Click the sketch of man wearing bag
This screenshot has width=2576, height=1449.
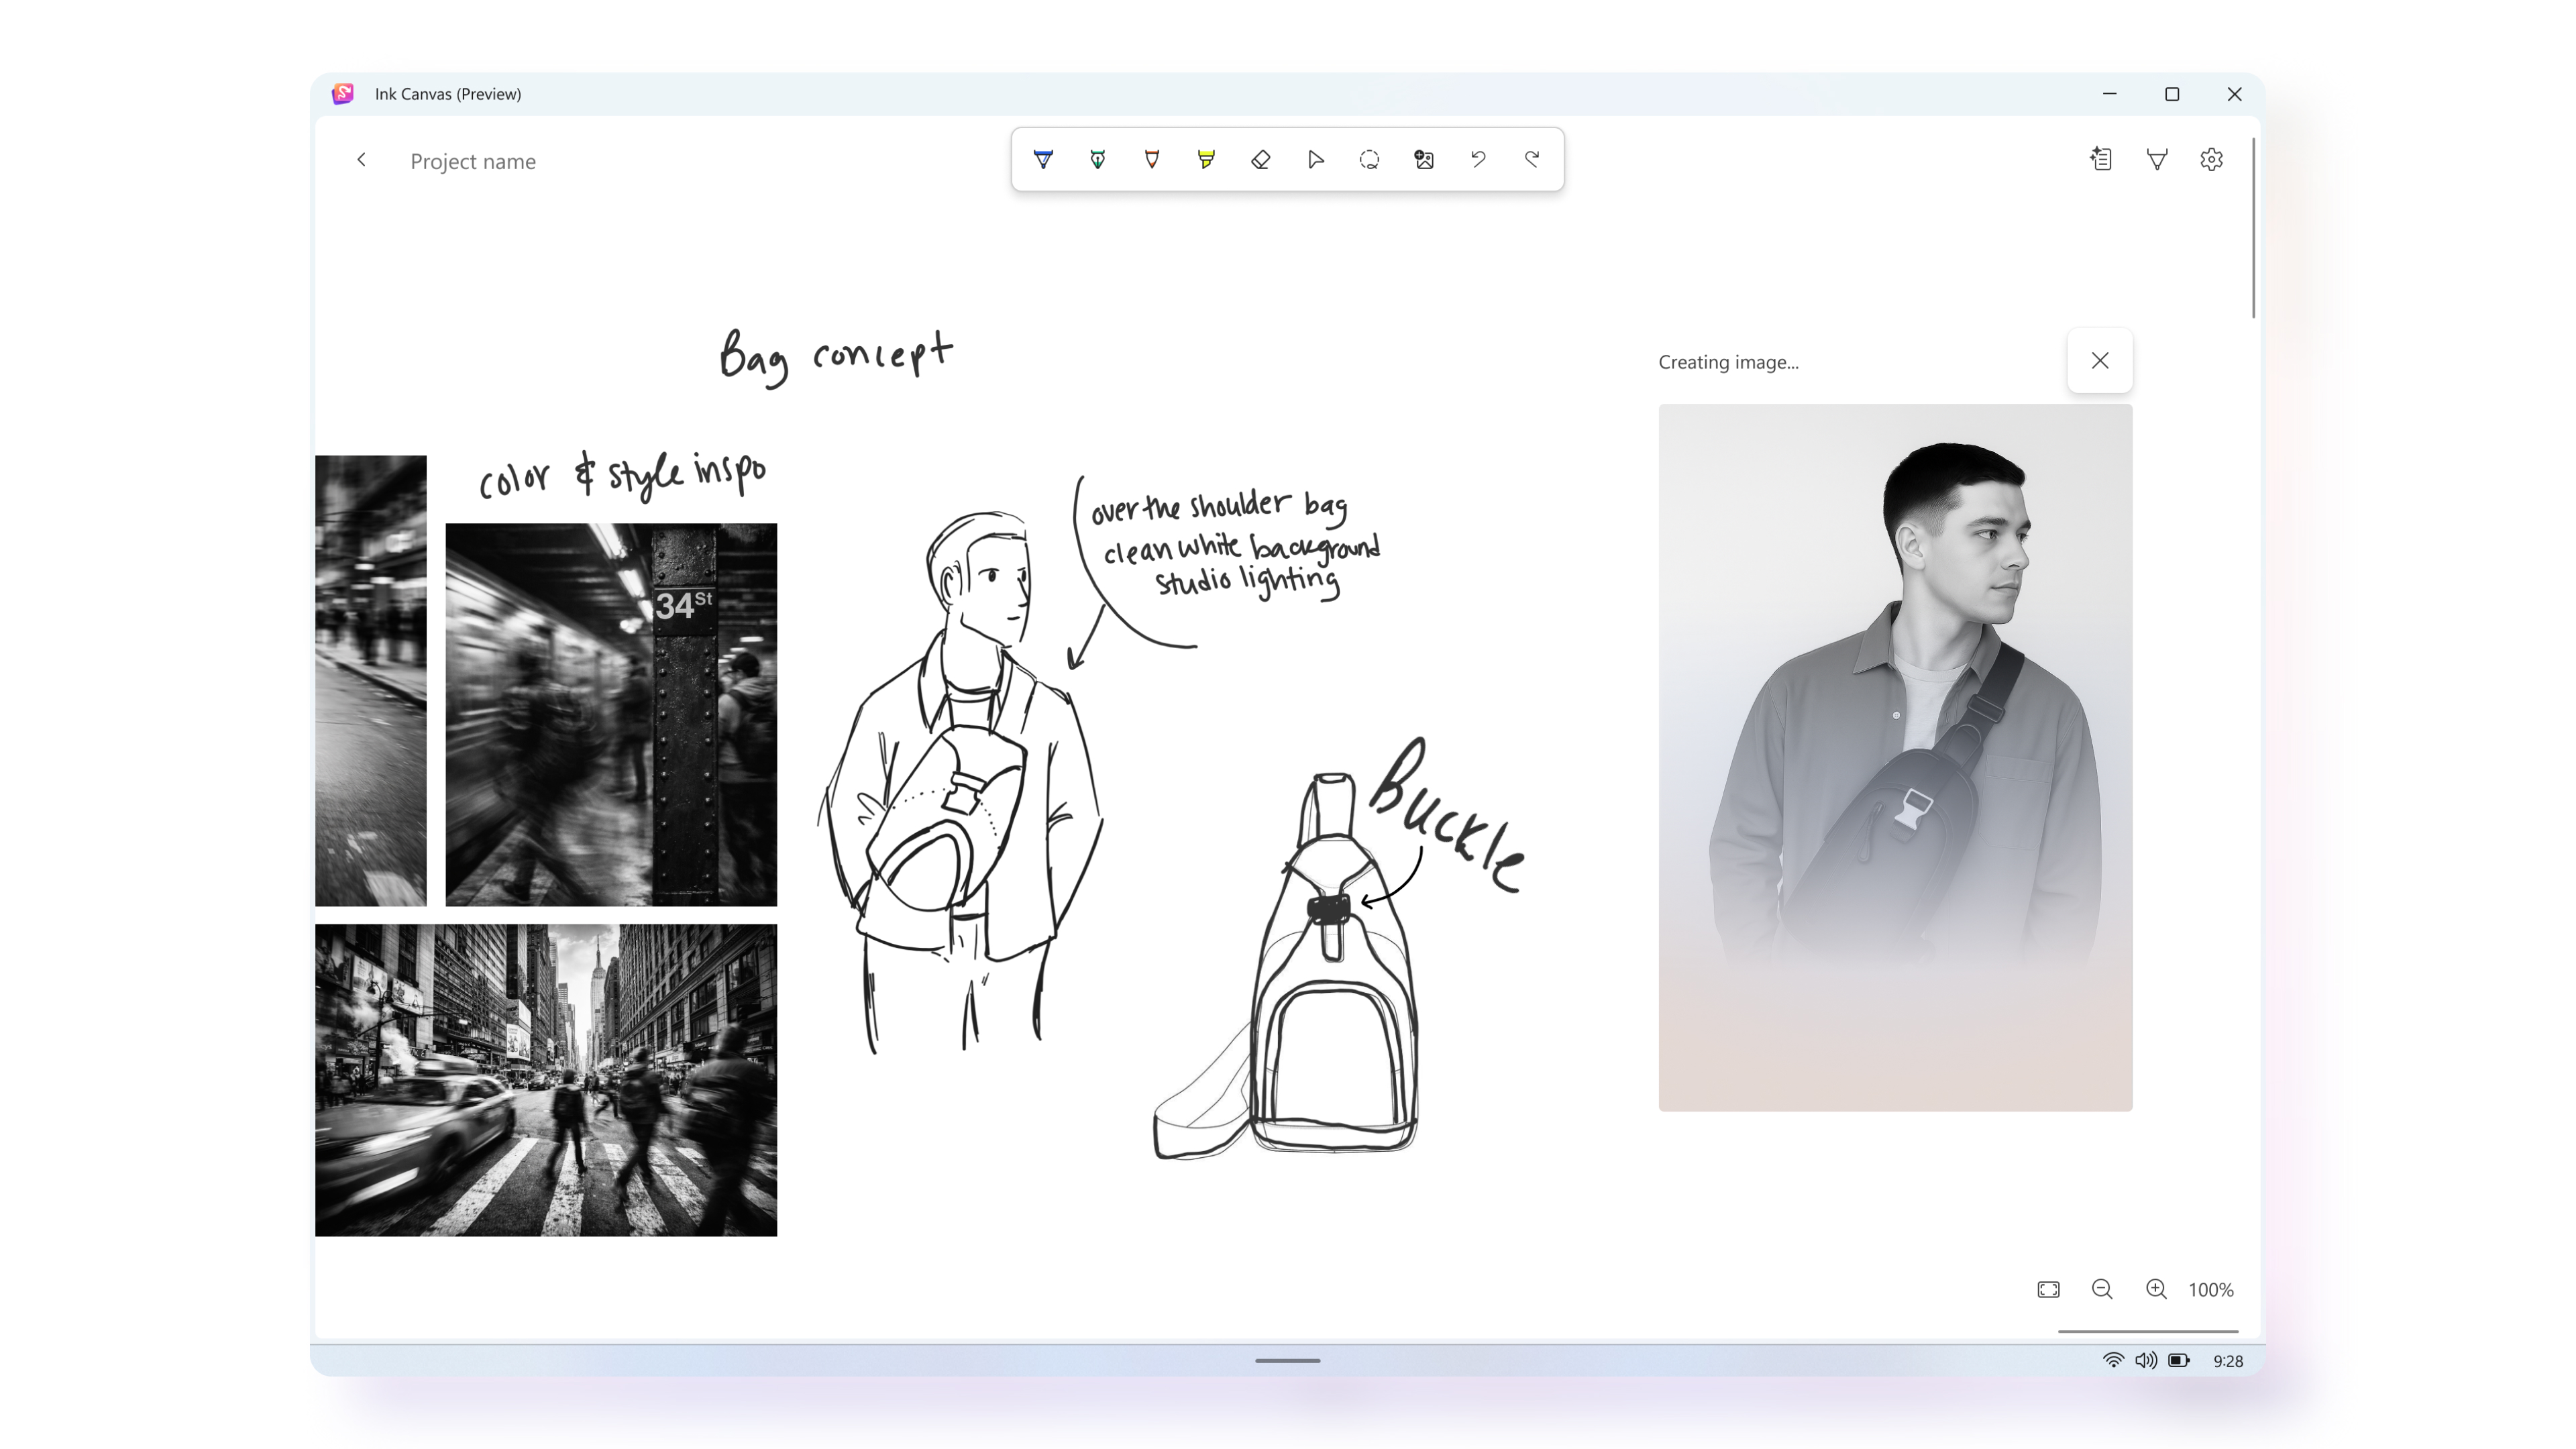[x=960, y=782]
